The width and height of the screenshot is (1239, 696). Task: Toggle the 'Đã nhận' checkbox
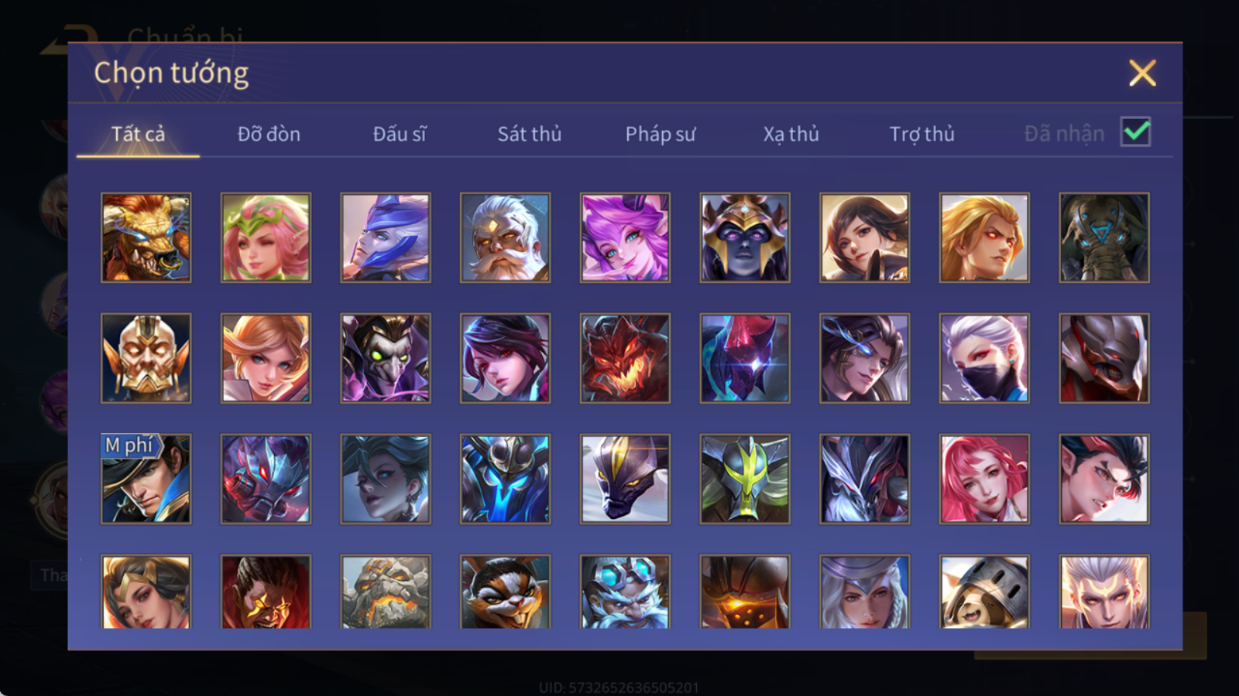pyautogui.click(x=1135, y=133)
